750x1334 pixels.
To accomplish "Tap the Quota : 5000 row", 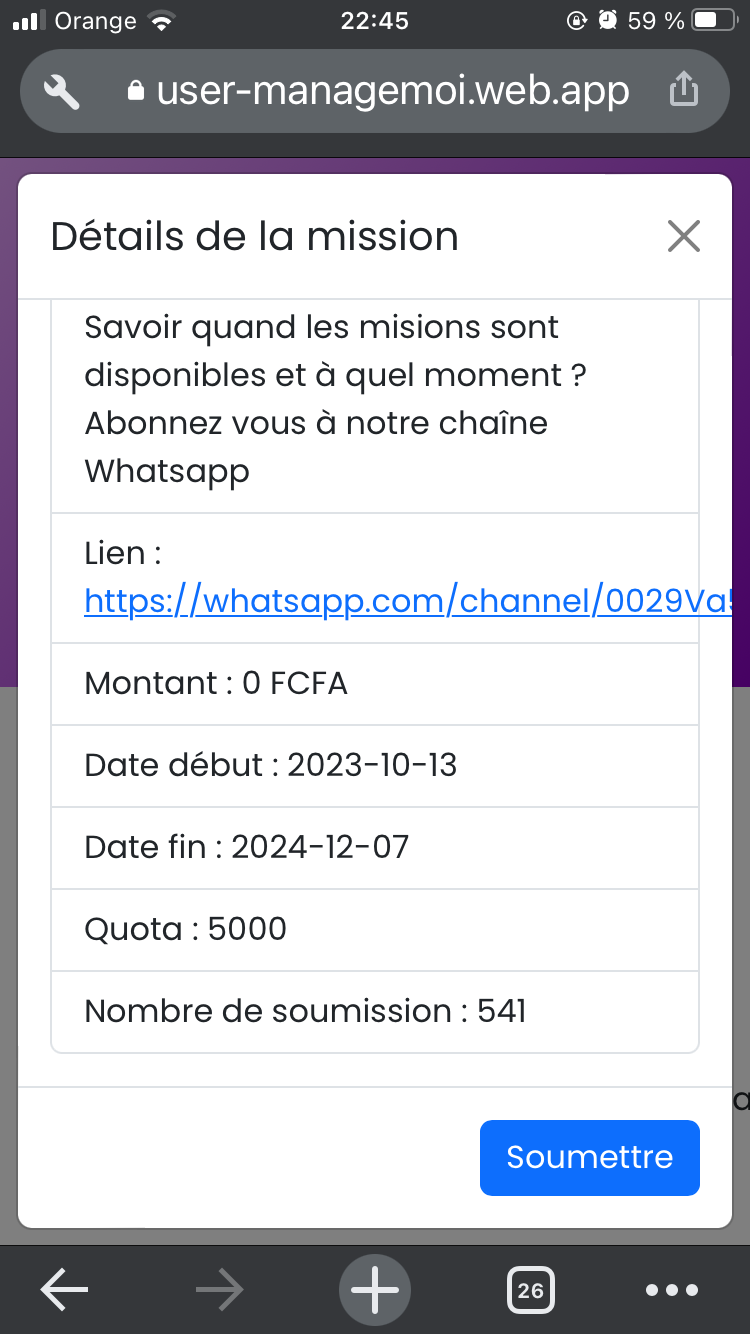I will [x=375, y=930].
